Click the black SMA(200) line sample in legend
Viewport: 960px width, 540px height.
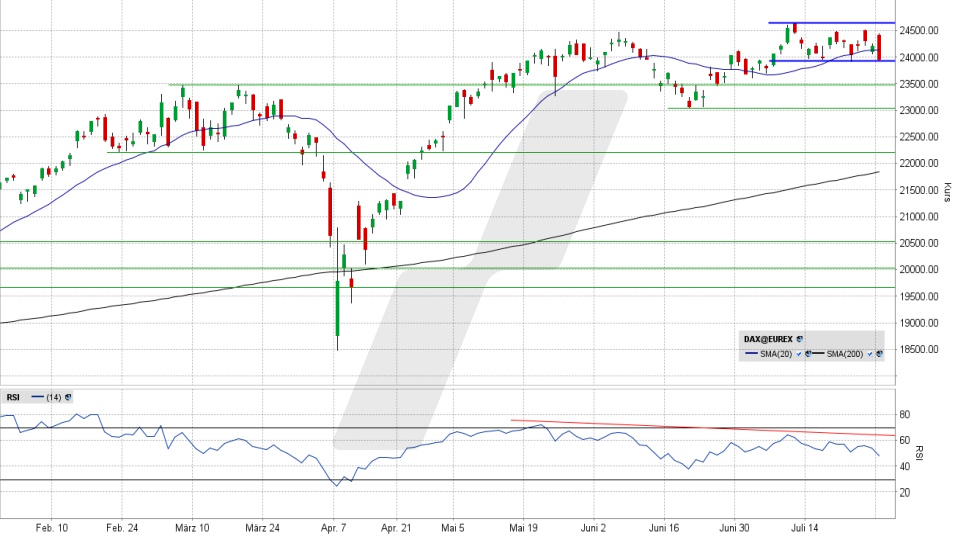(x=818, y=354)
